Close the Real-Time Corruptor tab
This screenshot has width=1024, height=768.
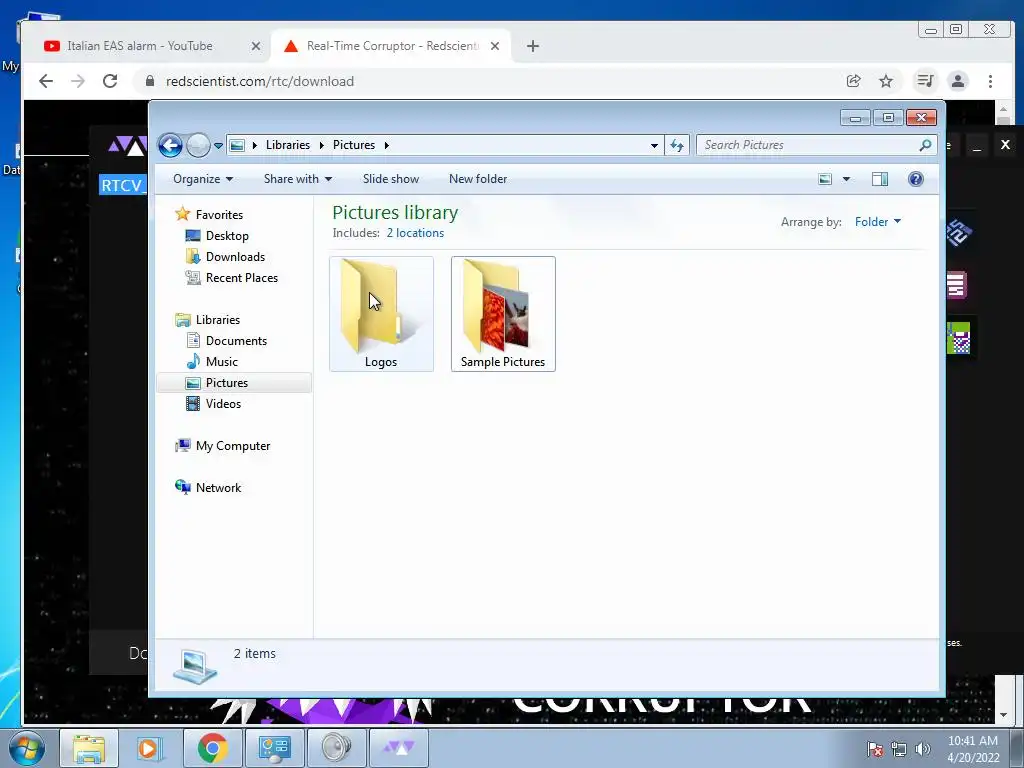click(x=495, y=46)
